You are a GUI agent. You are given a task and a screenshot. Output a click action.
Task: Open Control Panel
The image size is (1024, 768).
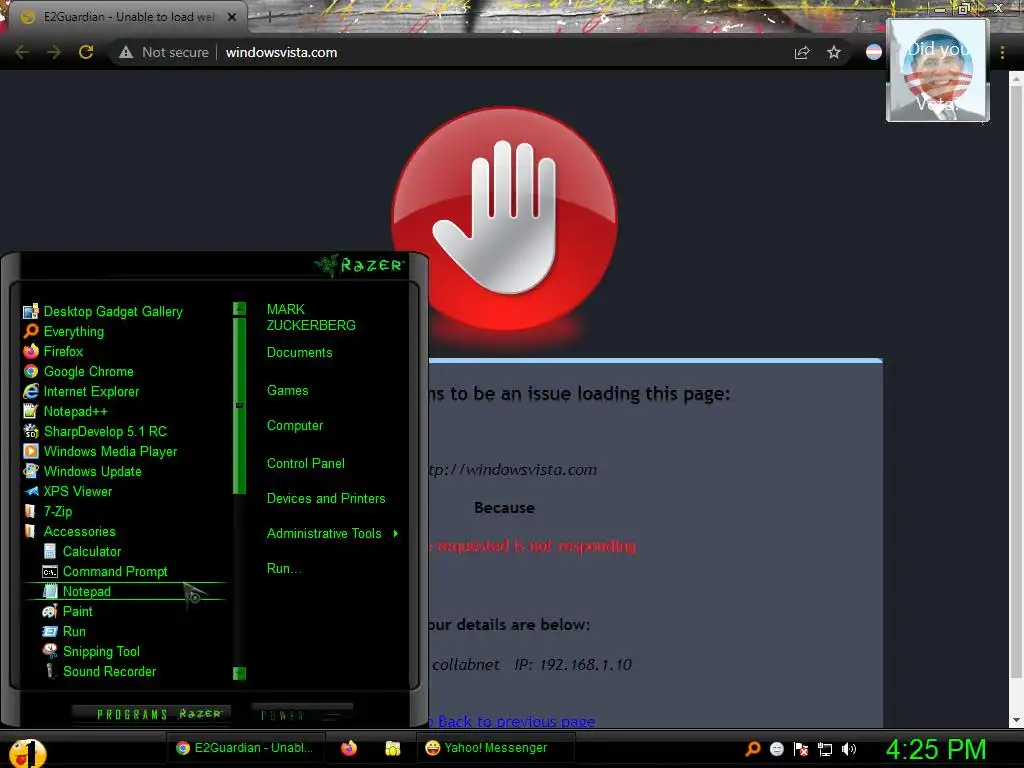[x=306, y=464]
